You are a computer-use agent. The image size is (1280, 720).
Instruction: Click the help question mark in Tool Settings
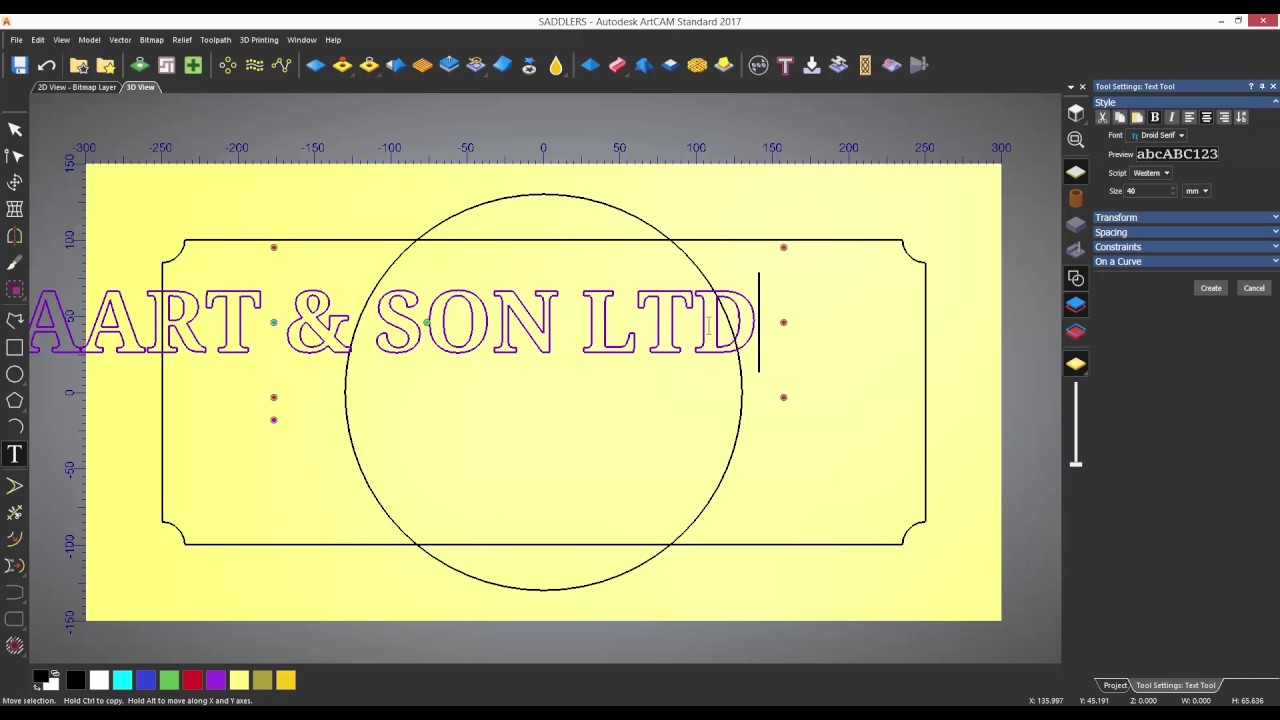click(1250, 87)
